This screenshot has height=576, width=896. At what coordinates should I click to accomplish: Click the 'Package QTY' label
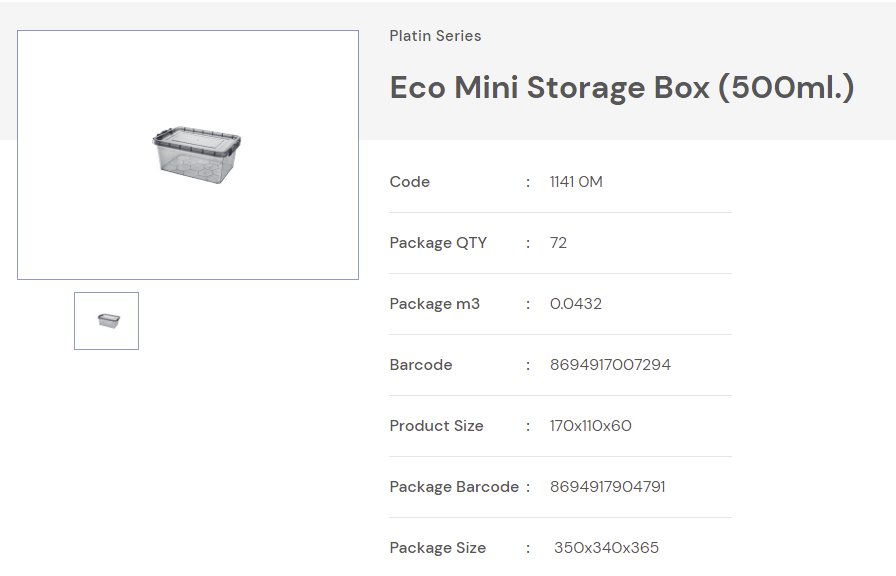tap(438, 243)
